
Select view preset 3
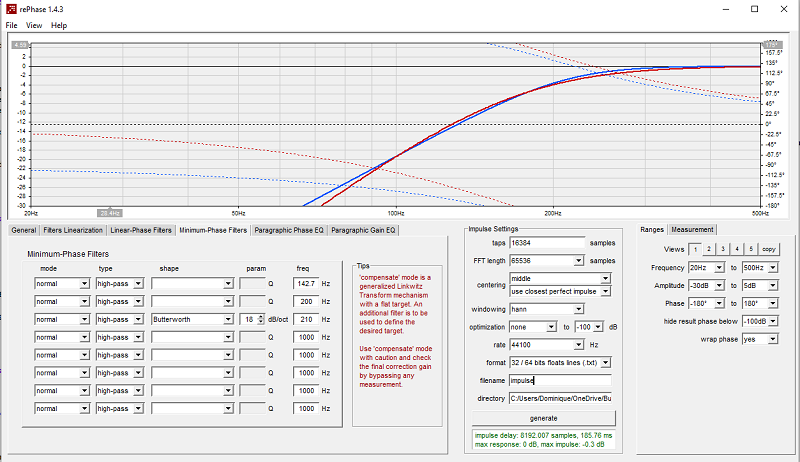coord(723,249)
